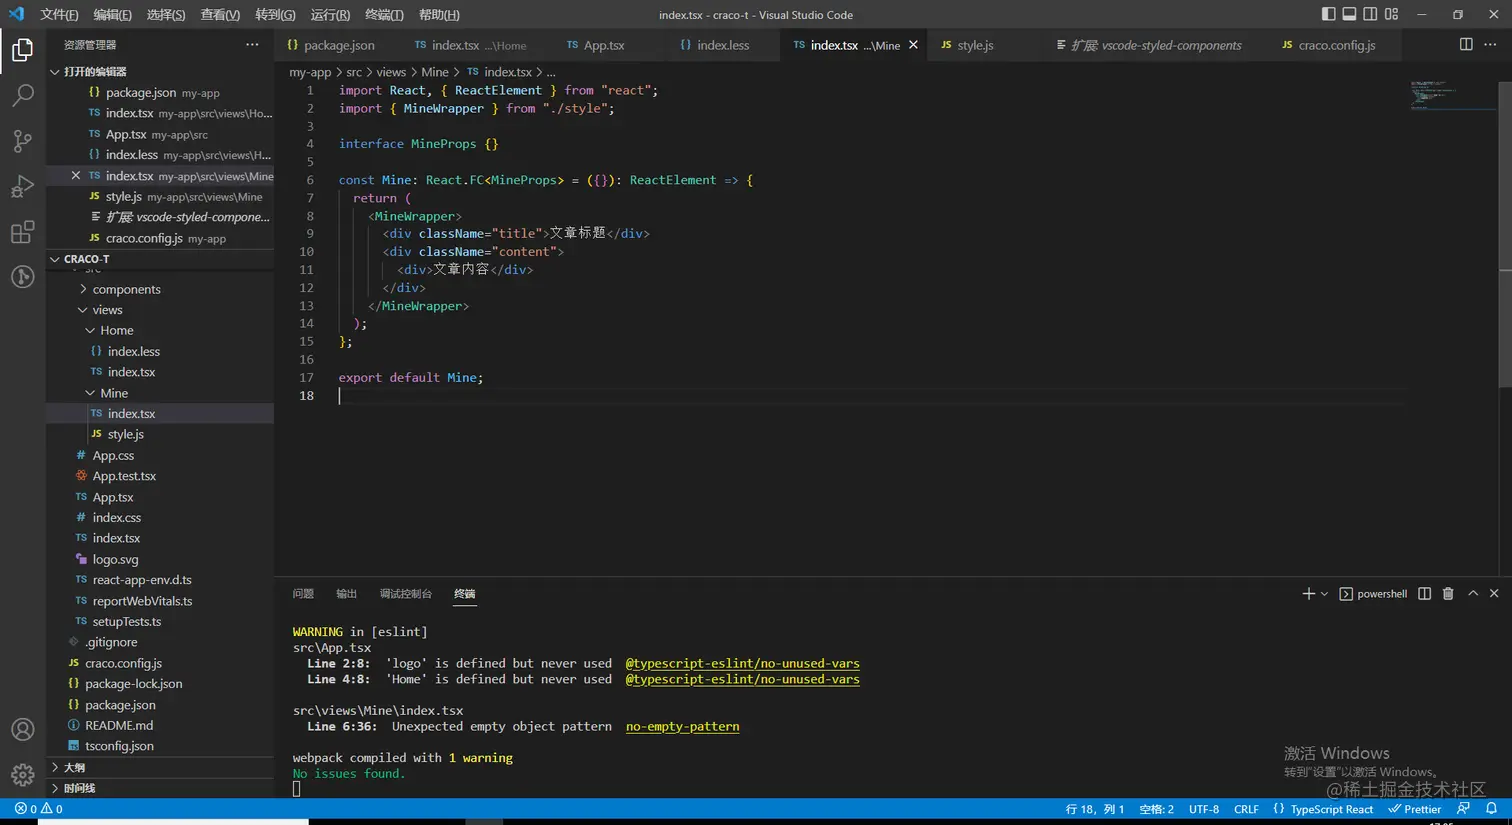The width and height of the screenshot is (1512, 825).
Task: Open the new terminal launch profile dropdown
Action: point(1325,594)
